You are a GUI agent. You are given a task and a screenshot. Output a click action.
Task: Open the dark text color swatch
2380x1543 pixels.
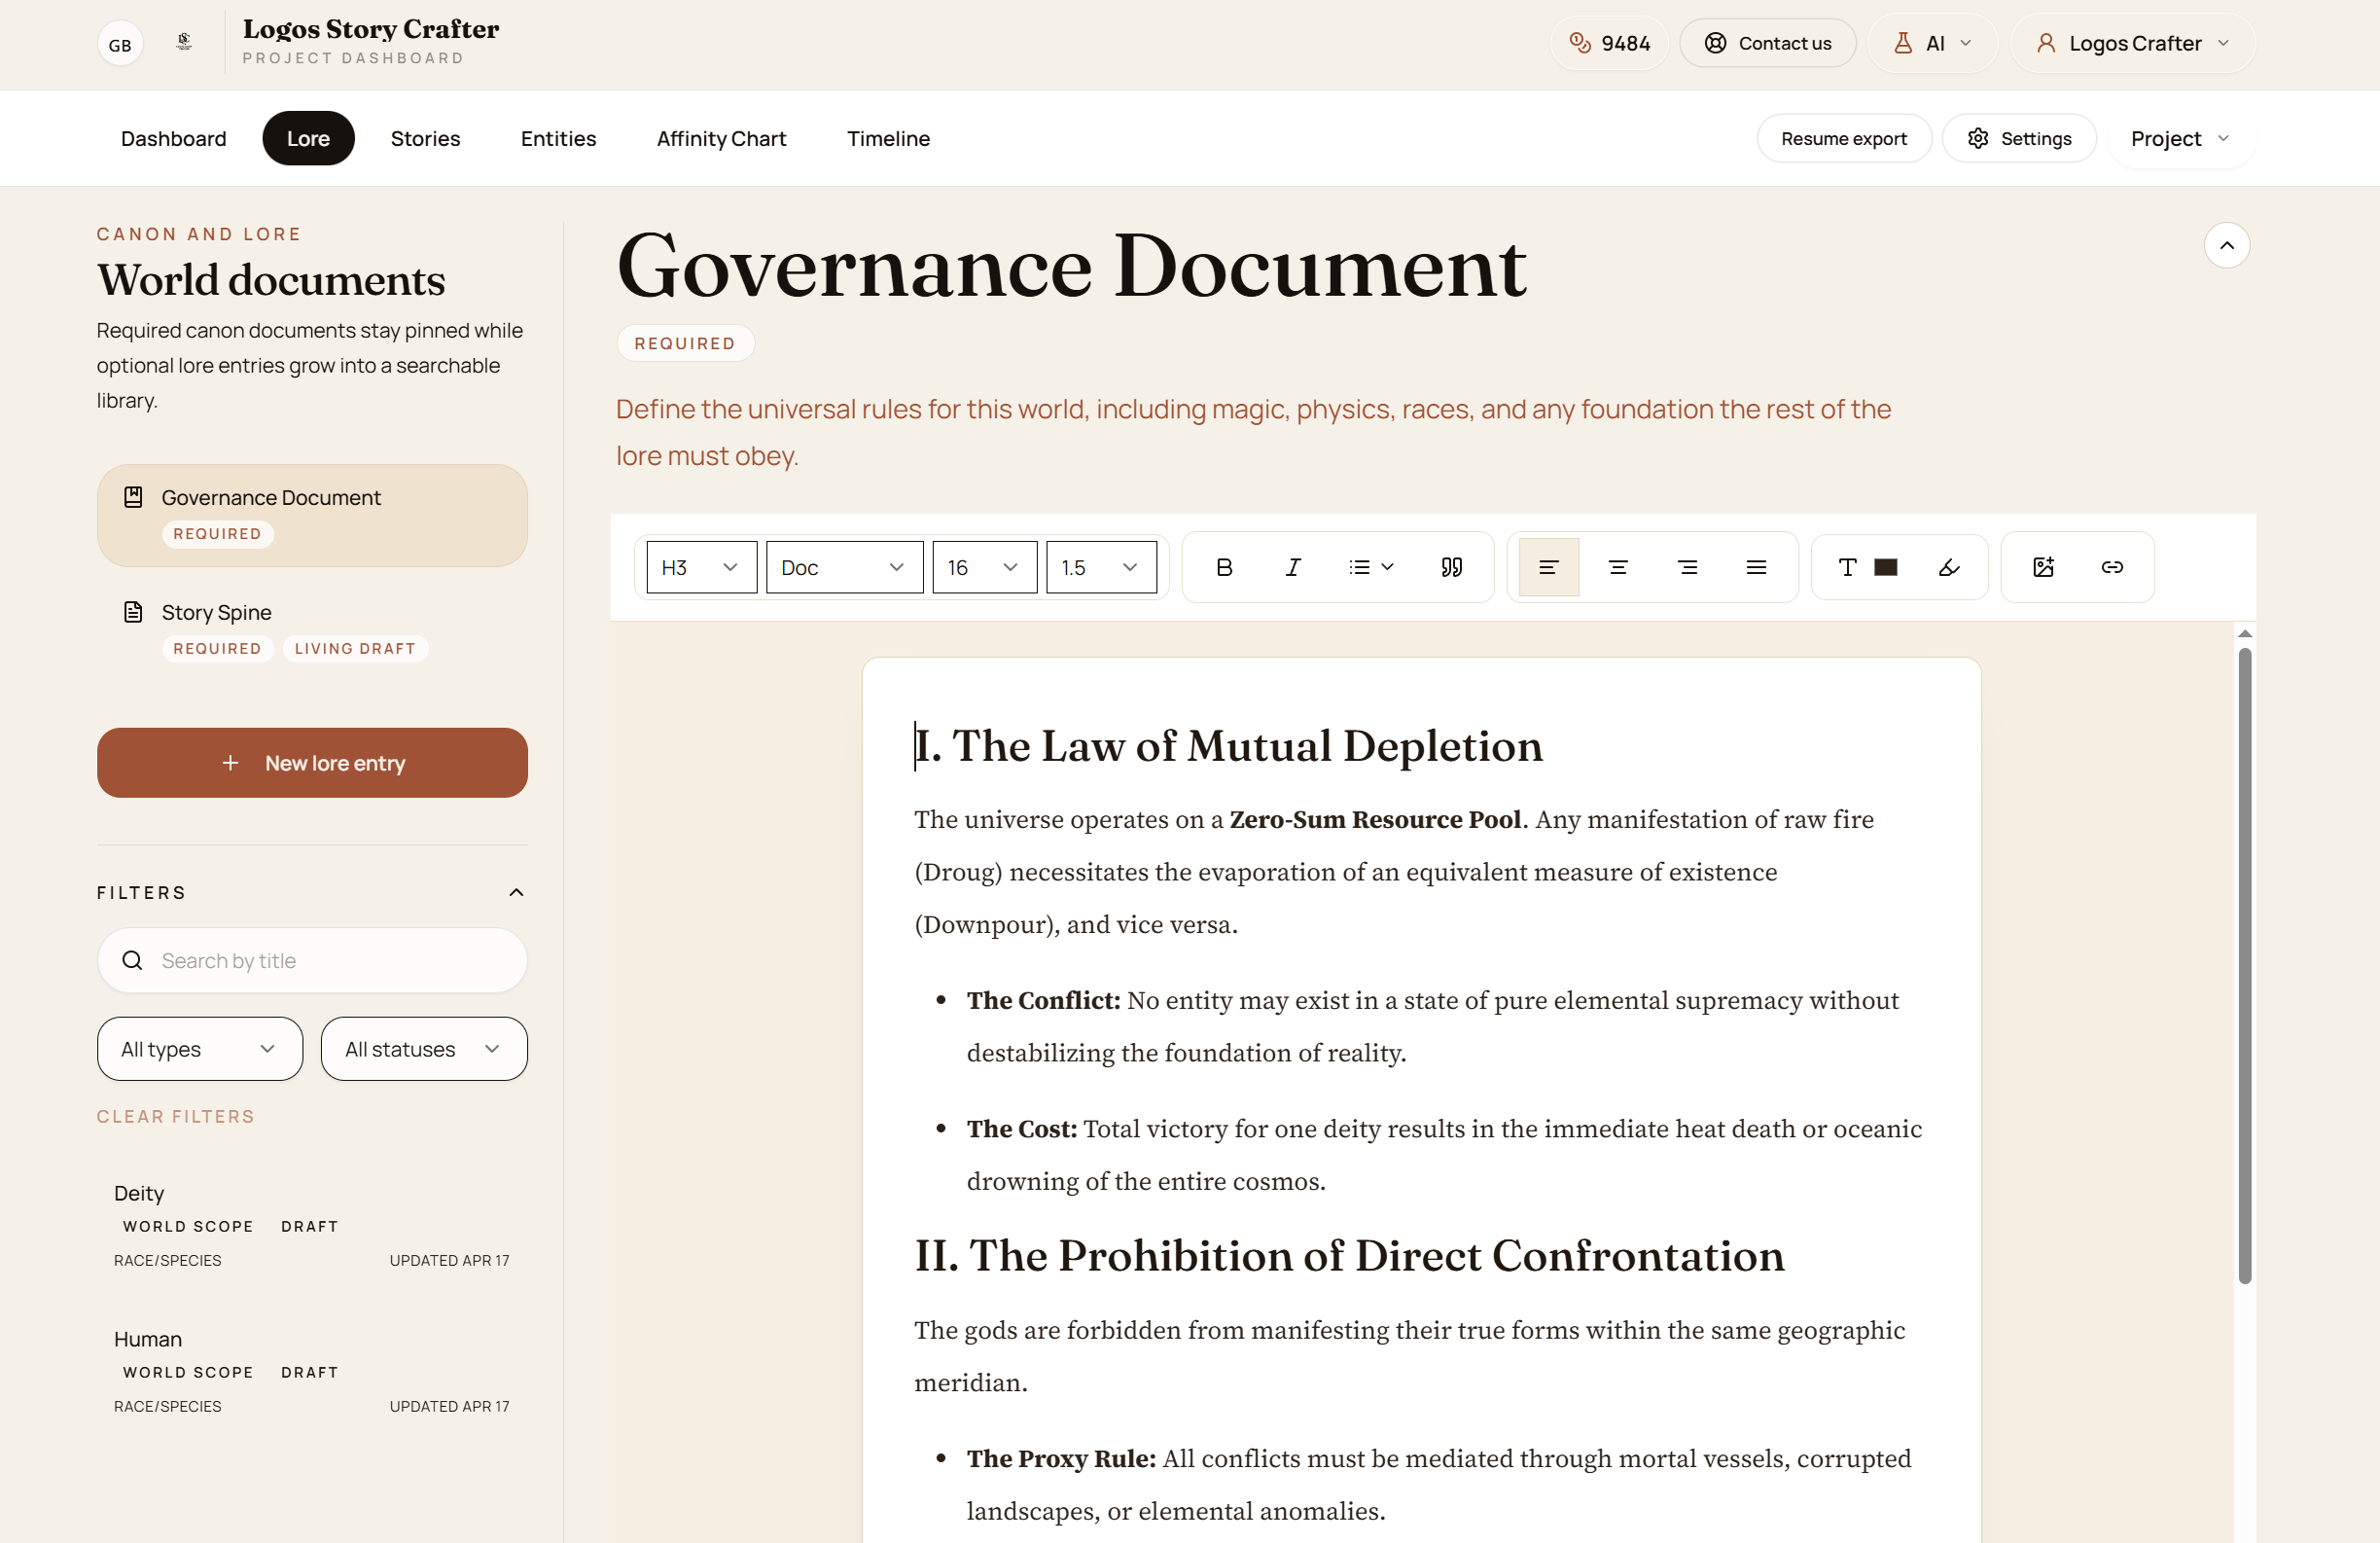1886,567
